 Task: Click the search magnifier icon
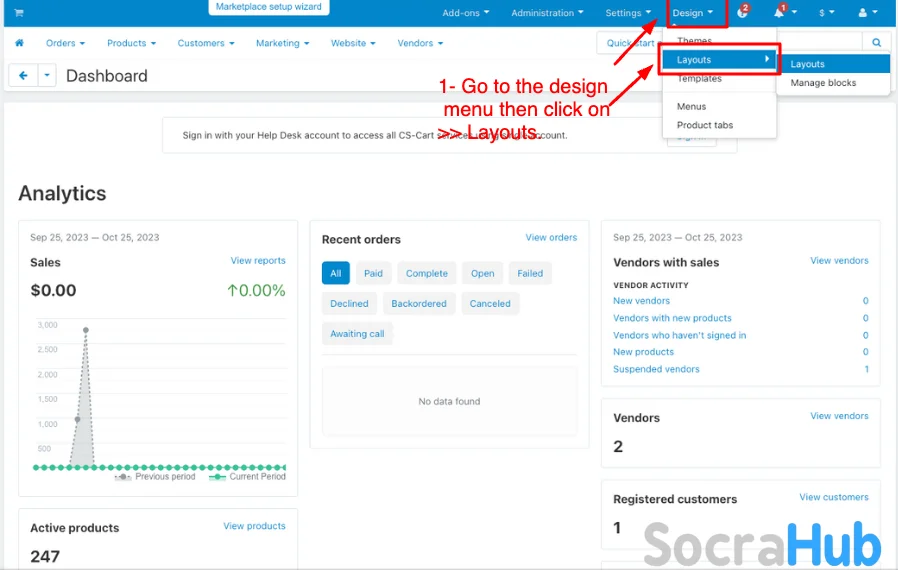coord(876,43)
